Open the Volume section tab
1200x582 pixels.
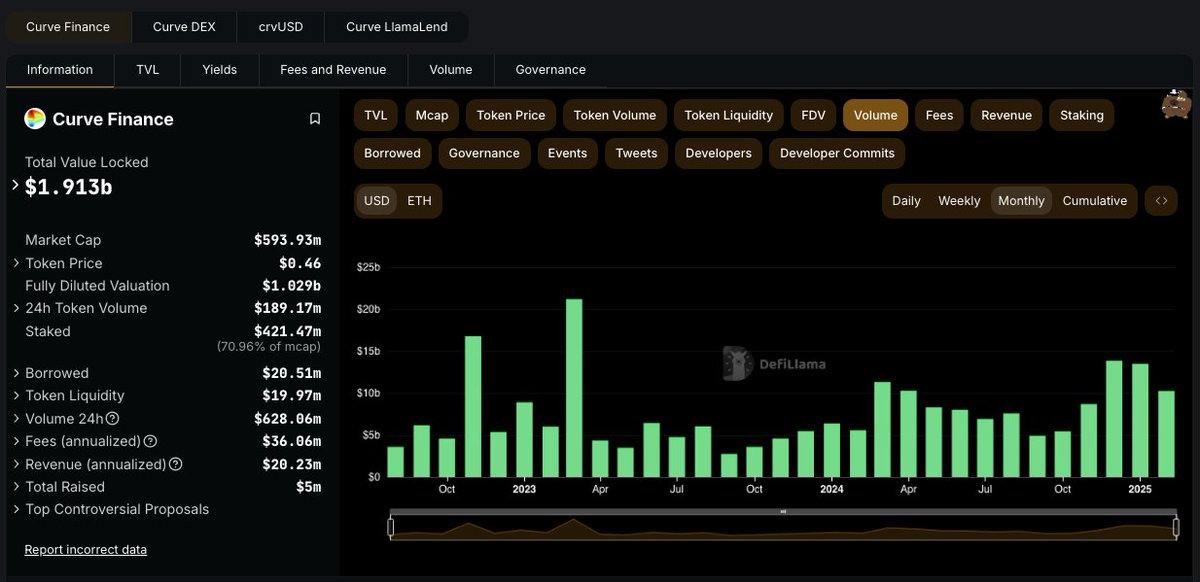click(451, 70)
